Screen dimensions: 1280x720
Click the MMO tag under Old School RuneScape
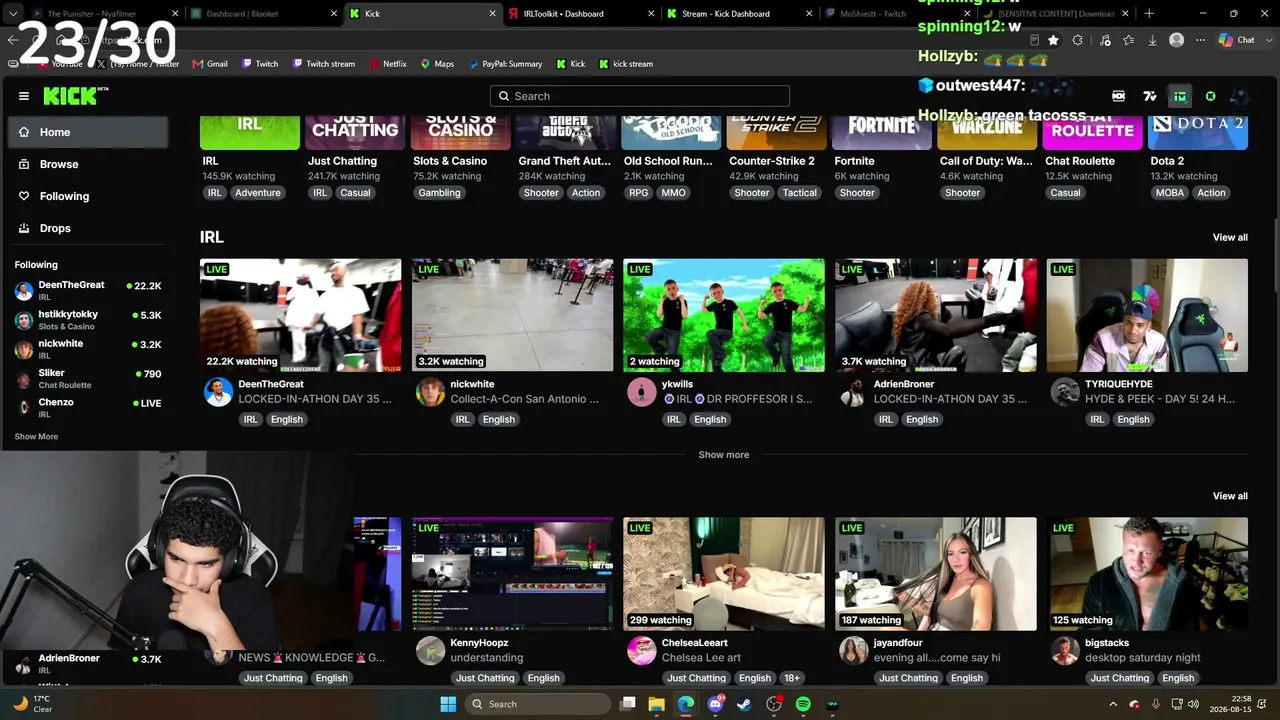coord(674,193)
